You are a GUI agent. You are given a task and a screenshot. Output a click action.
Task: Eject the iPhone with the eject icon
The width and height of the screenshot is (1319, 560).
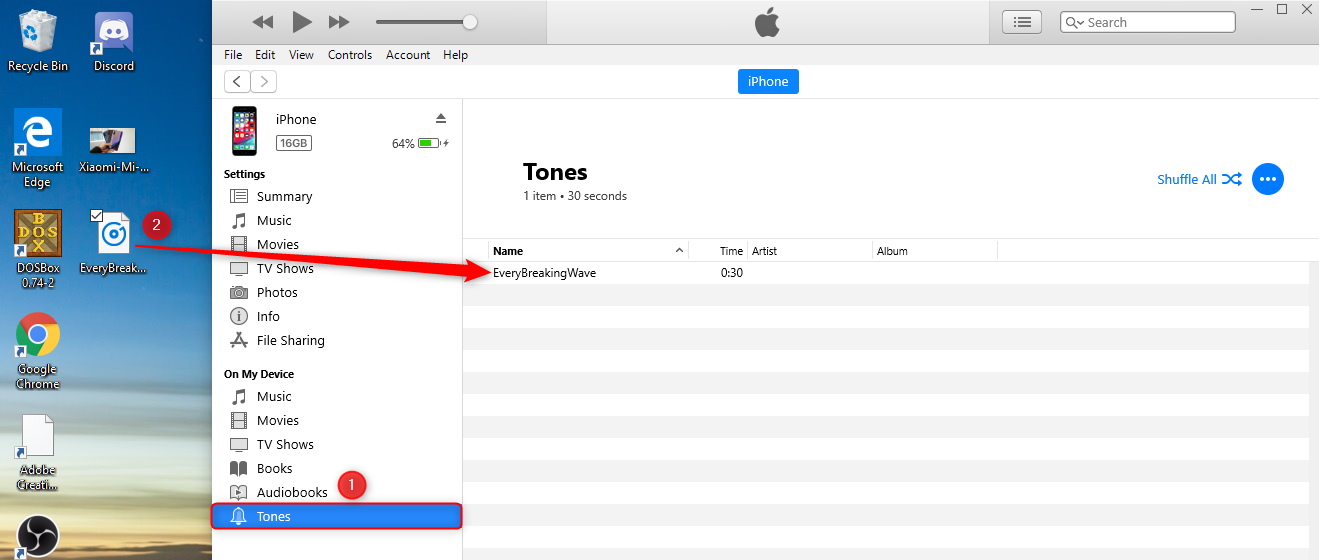[x=441, y=118]
